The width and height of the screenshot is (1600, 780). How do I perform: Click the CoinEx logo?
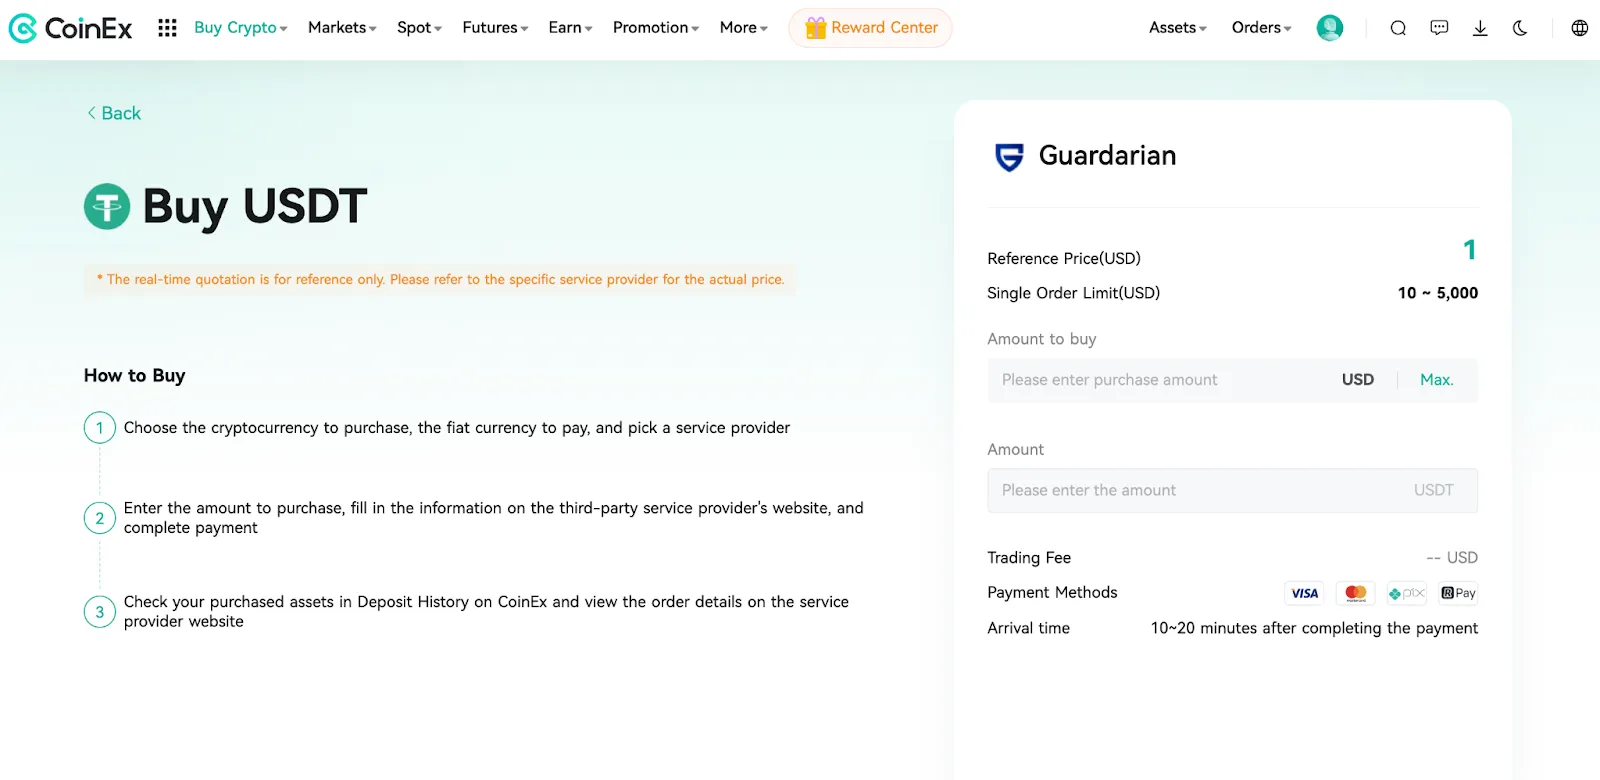[x=70, y=28]
